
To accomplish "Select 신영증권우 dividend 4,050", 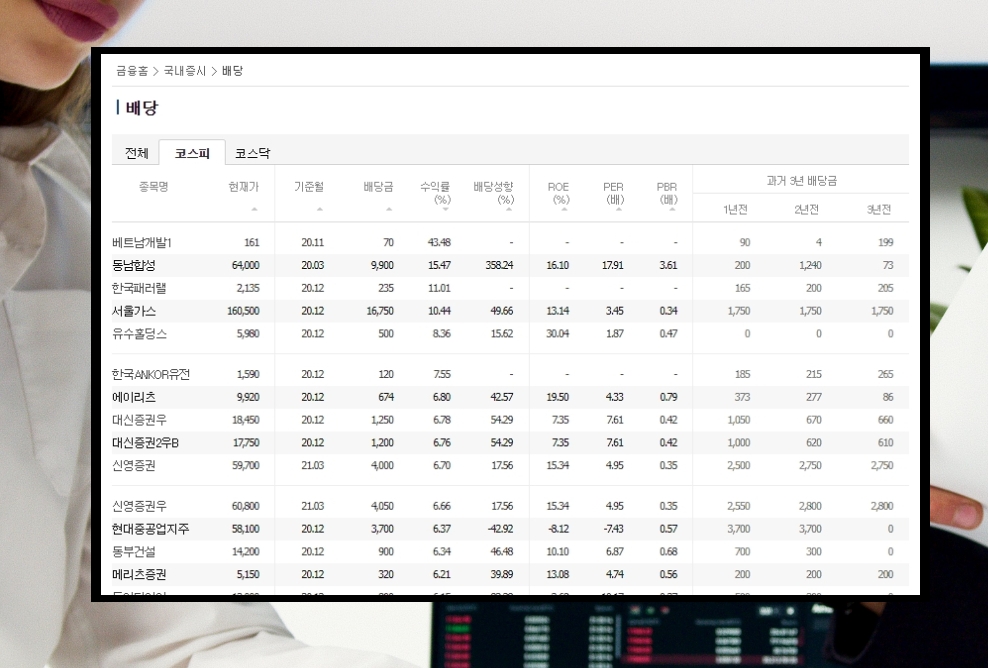I will (x=382, y=506).
